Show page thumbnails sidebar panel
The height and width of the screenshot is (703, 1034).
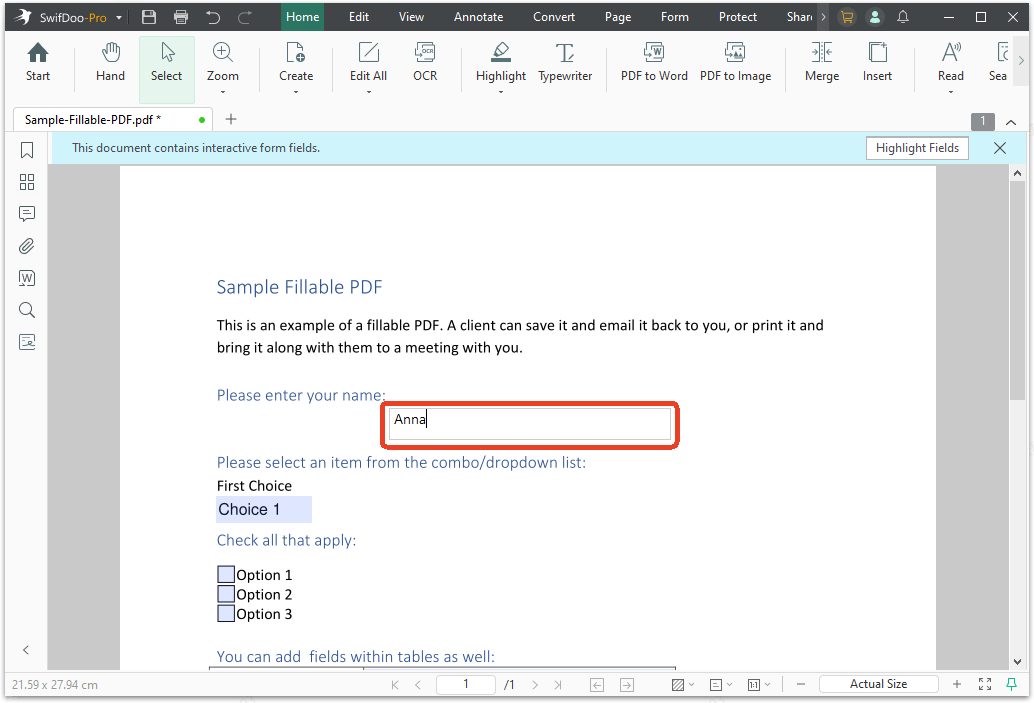pyautogui.click(x=27, y=182)
